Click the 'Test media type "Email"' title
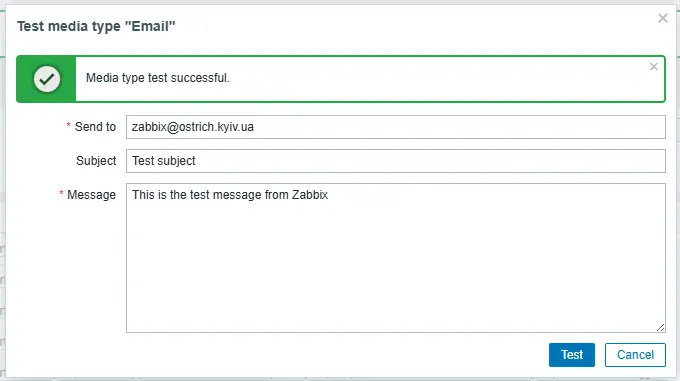680x381 pixels. 96,26
